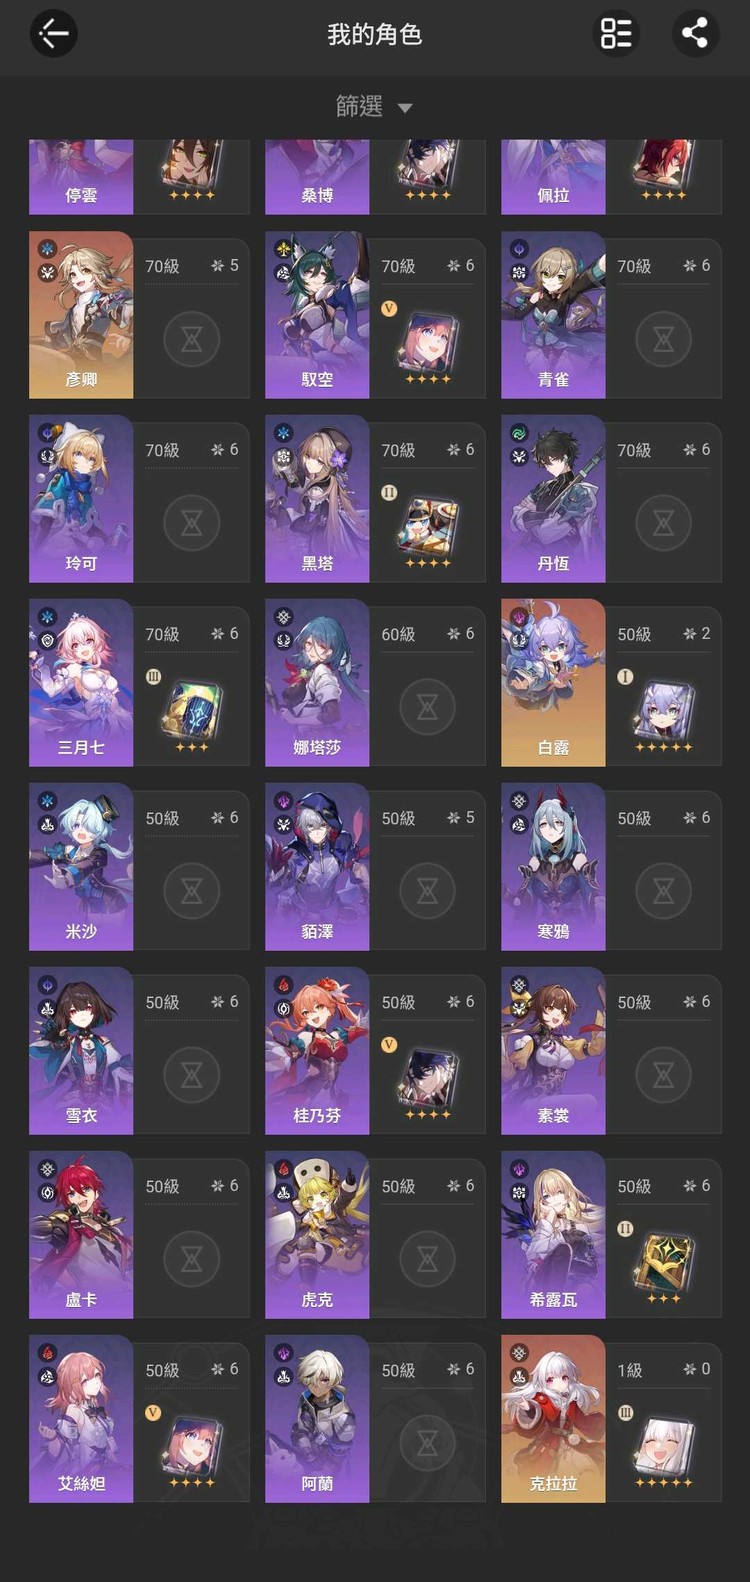Image resolution: width=750 pixels, height=1582 pixels.
Task: Switch to list view layout icon
Action: [x=615, y=33]
